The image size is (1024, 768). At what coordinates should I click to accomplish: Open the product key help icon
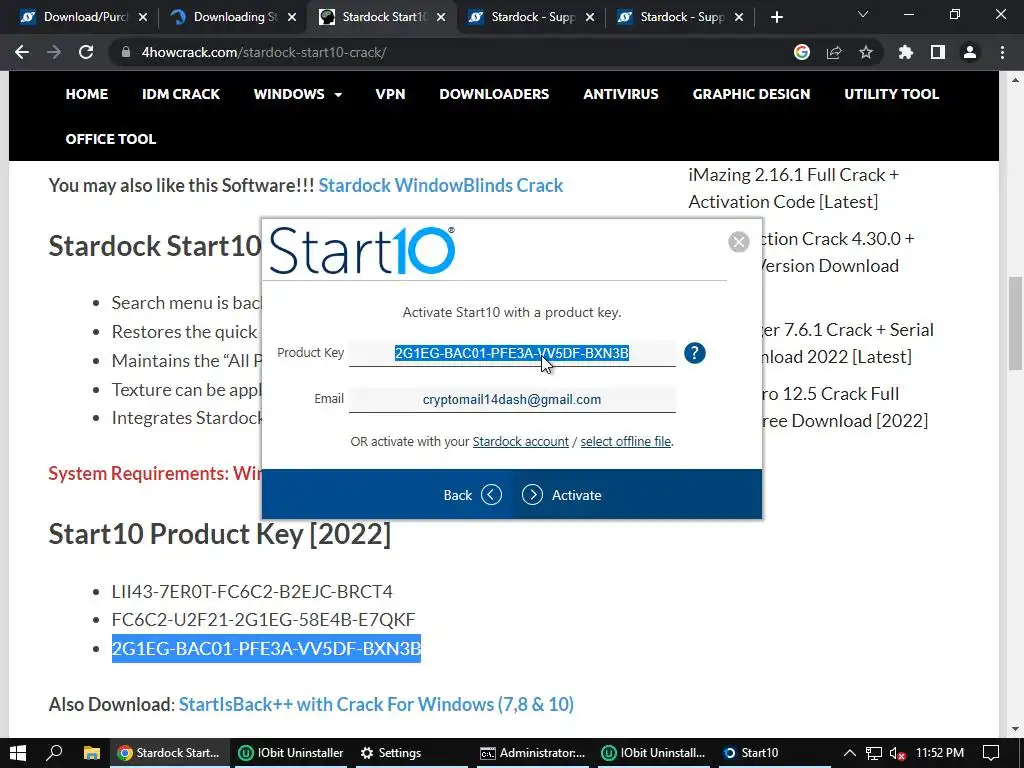pyautogui.click(x=695, y=353)
